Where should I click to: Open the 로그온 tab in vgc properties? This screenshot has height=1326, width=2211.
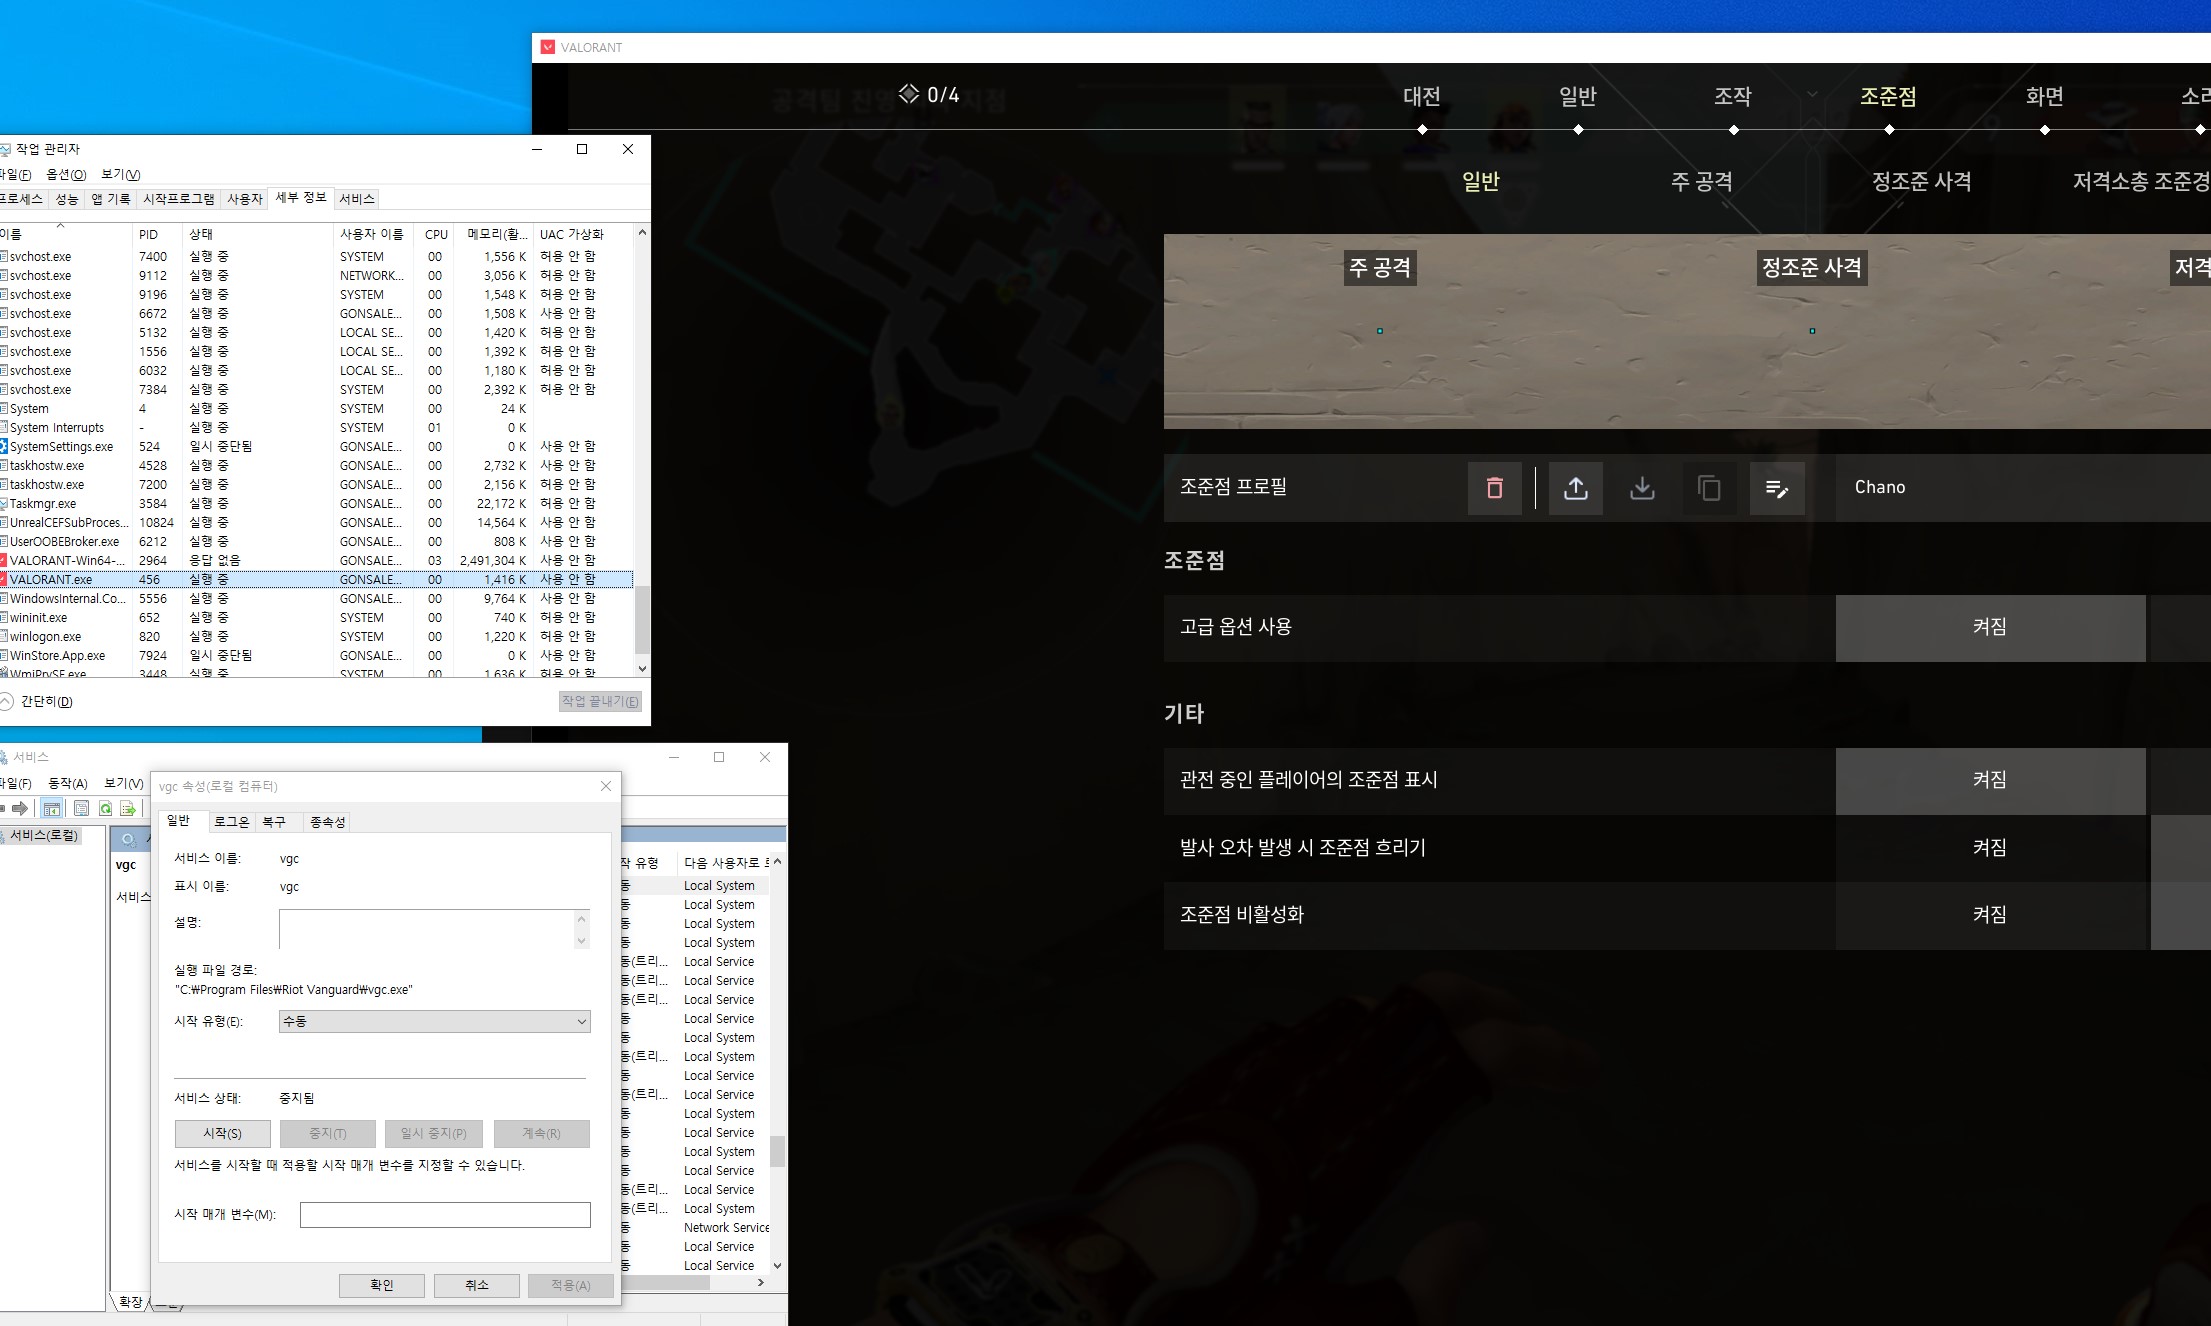point(231,822)
